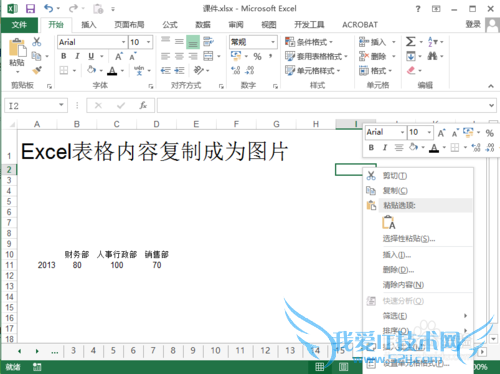Collapse the ribbon with the arrow
Image resolution: width=500 pixels, height=374 pixels.
coord(491,86)
